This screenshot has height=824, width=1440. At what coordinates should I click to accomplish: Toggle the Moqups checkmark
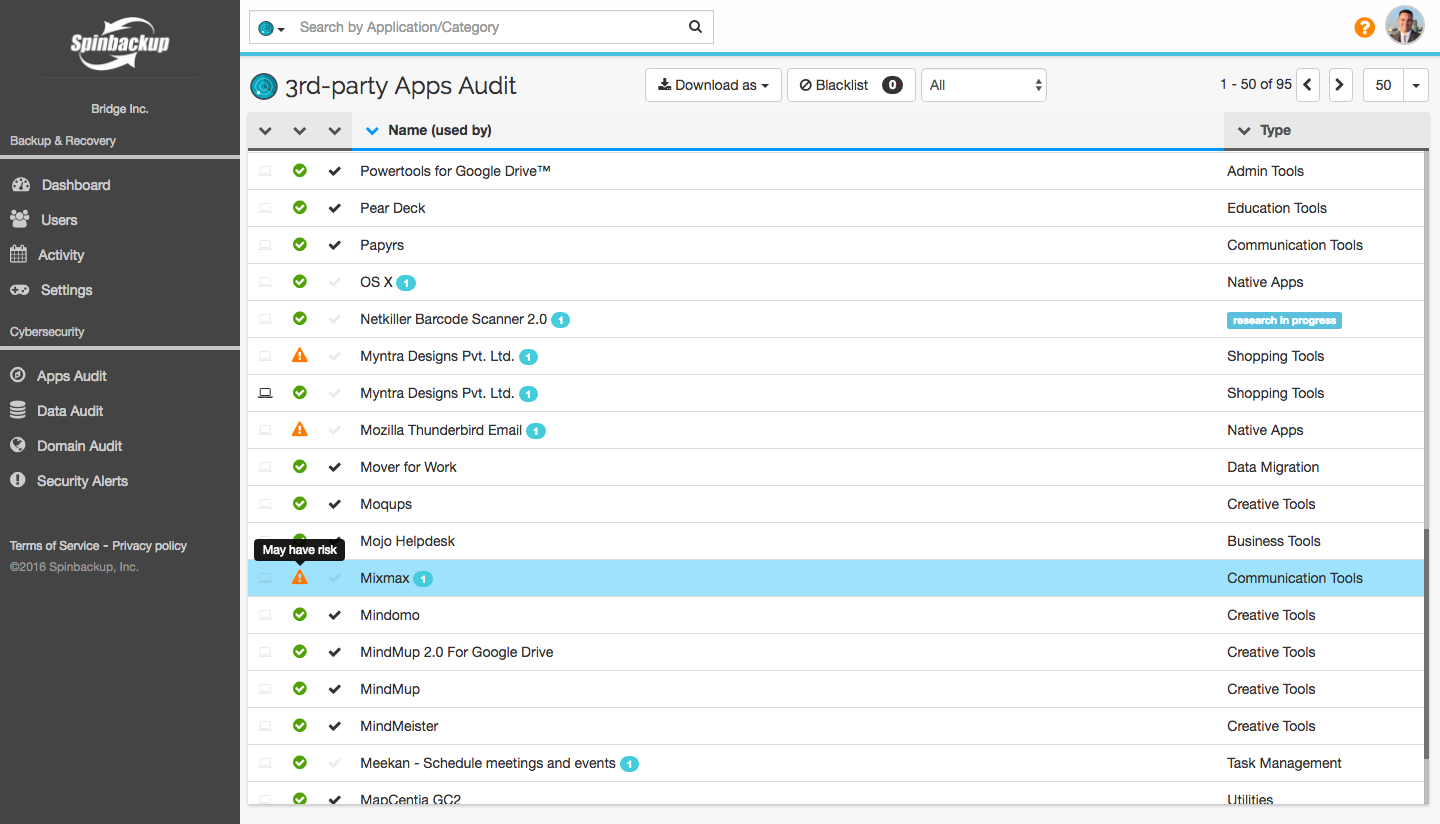pos(335,504)
